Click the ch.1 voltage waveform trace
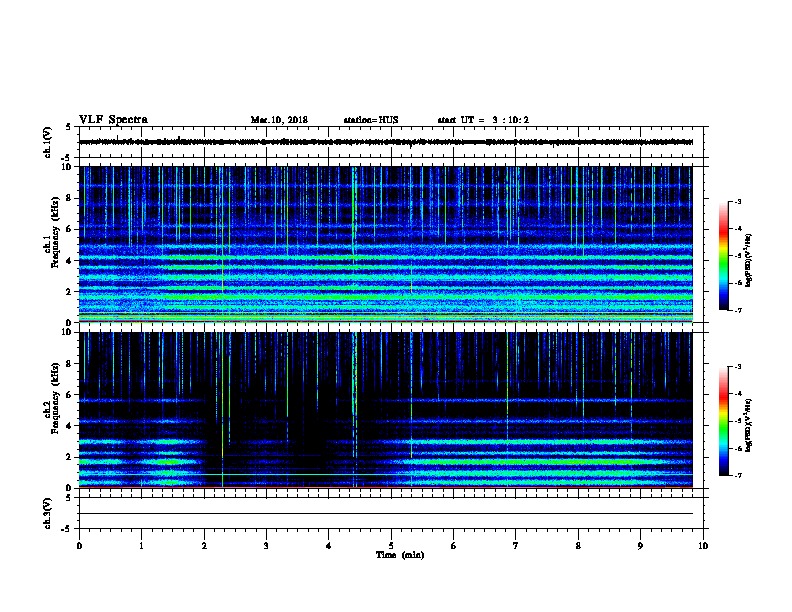This screenshot has height=612, width=792. coord(386,142)
